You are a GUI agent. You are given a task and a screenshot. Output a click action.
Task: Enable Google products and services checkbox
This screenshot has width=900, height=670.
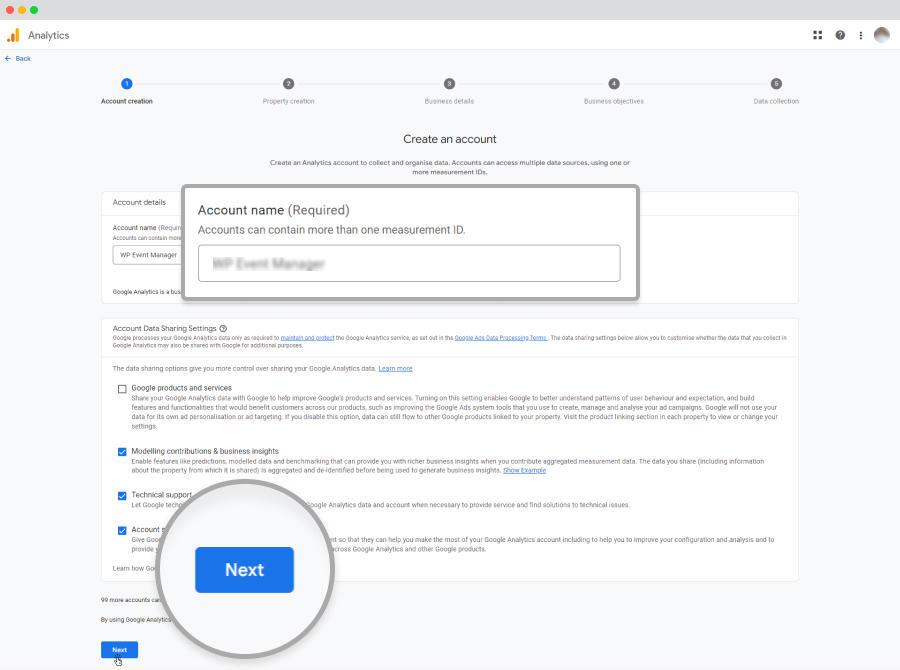tap(122, 389)
